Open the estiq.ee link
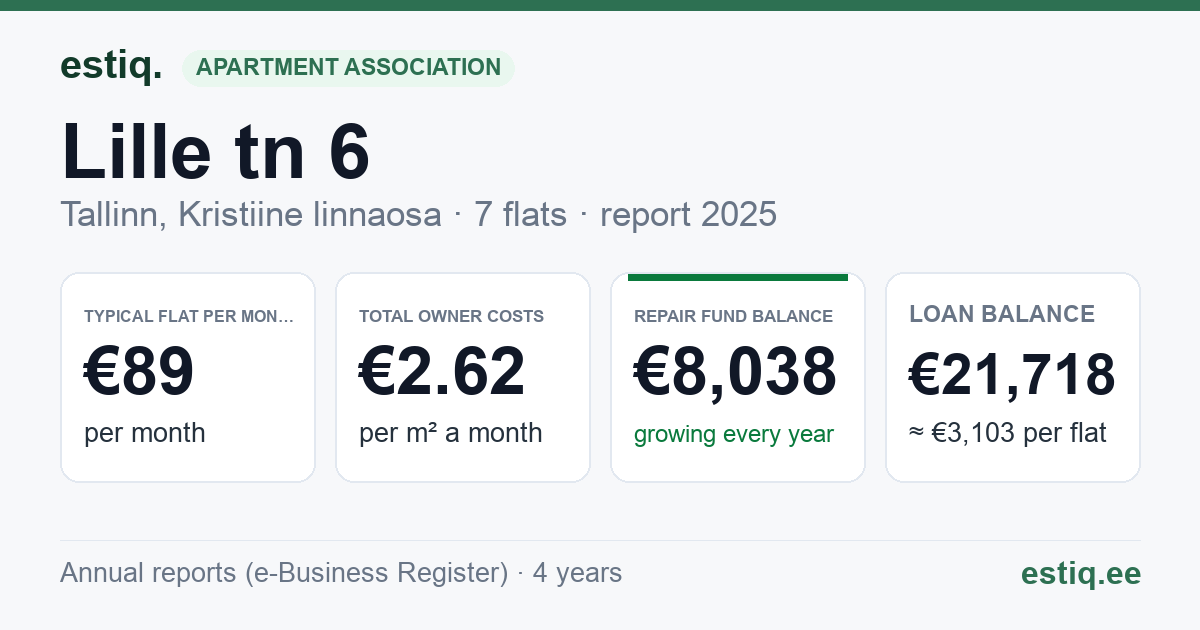This screenshot has height=630, width=1200. pyautogui.click(x=1081, y=573)
